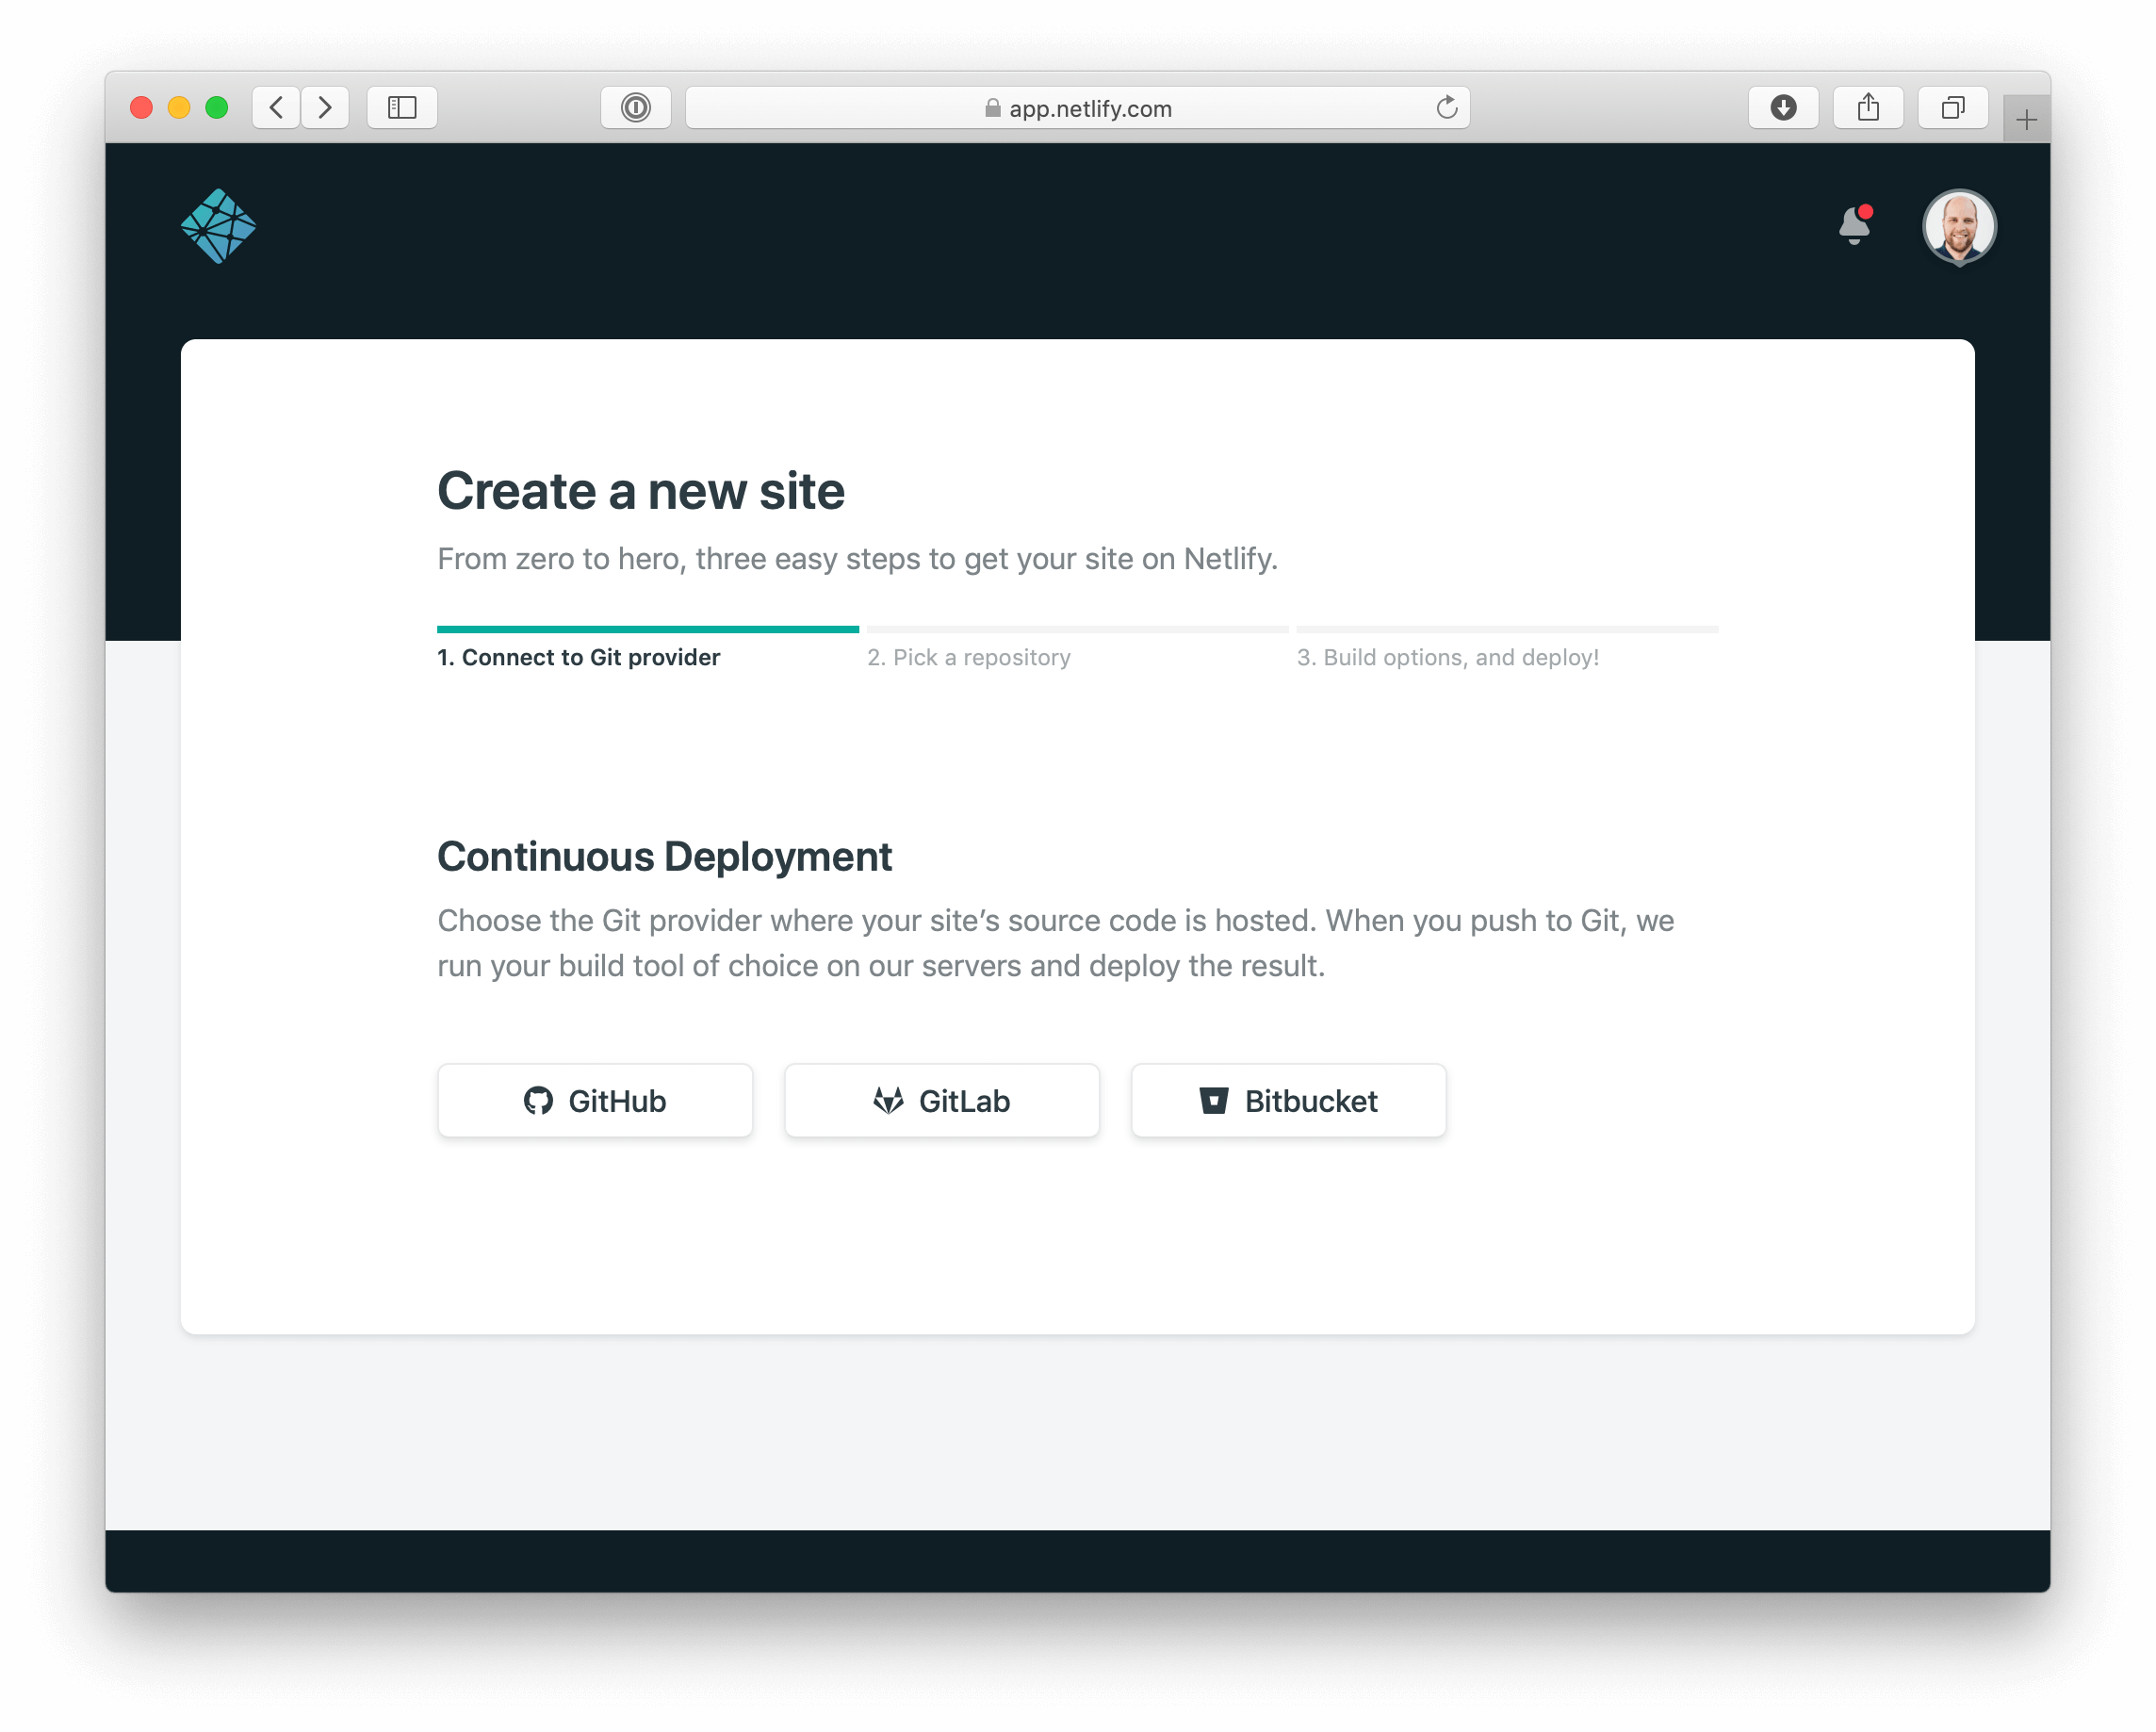Show all tabs overview
Screen dimensions: 2156x1732
coord(1953,107)
